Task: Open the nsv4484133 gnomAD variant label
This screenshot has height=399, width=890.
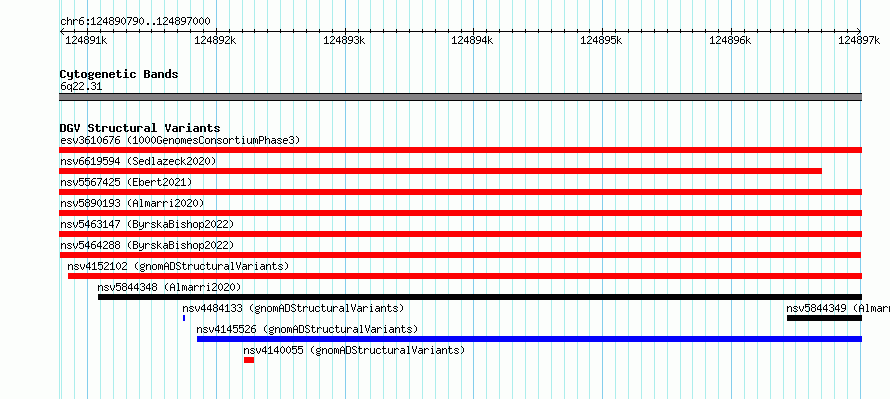Action: click(293, 308)
